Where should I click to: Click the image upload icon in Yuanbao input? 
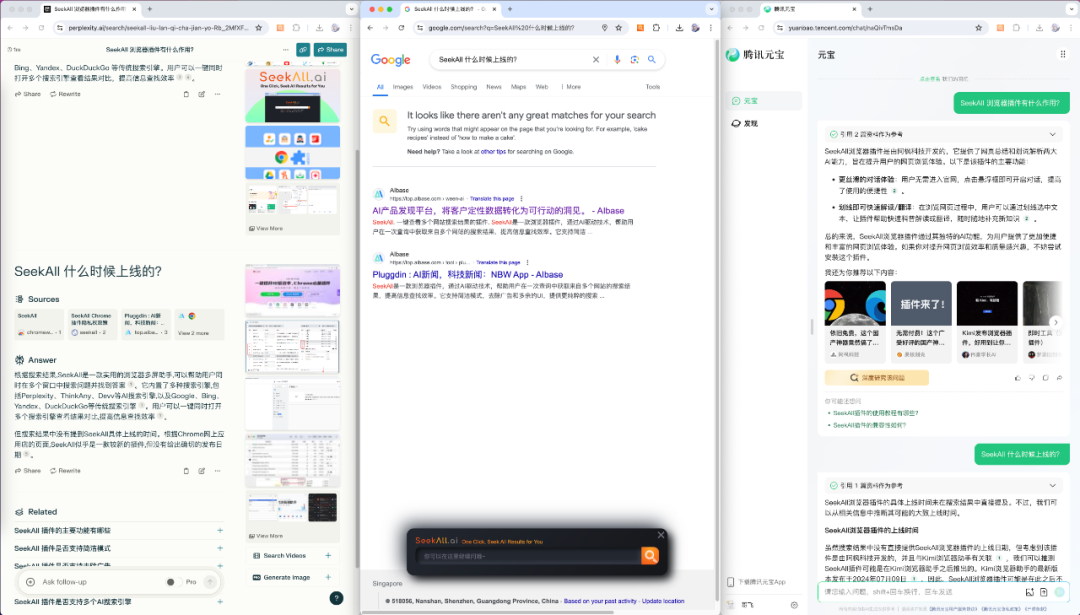point(1030,592)
